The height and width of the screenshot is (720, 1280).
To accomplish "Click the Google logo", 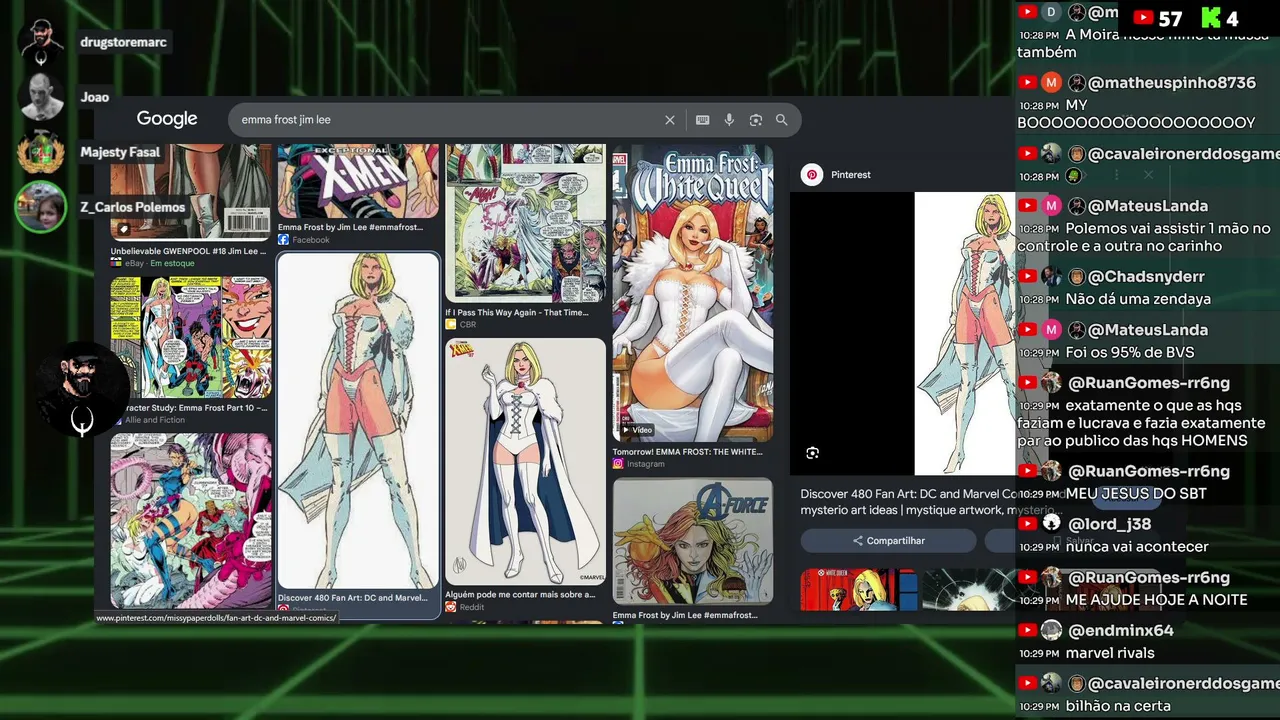I will pyautogui.click(x=167, y=119).
